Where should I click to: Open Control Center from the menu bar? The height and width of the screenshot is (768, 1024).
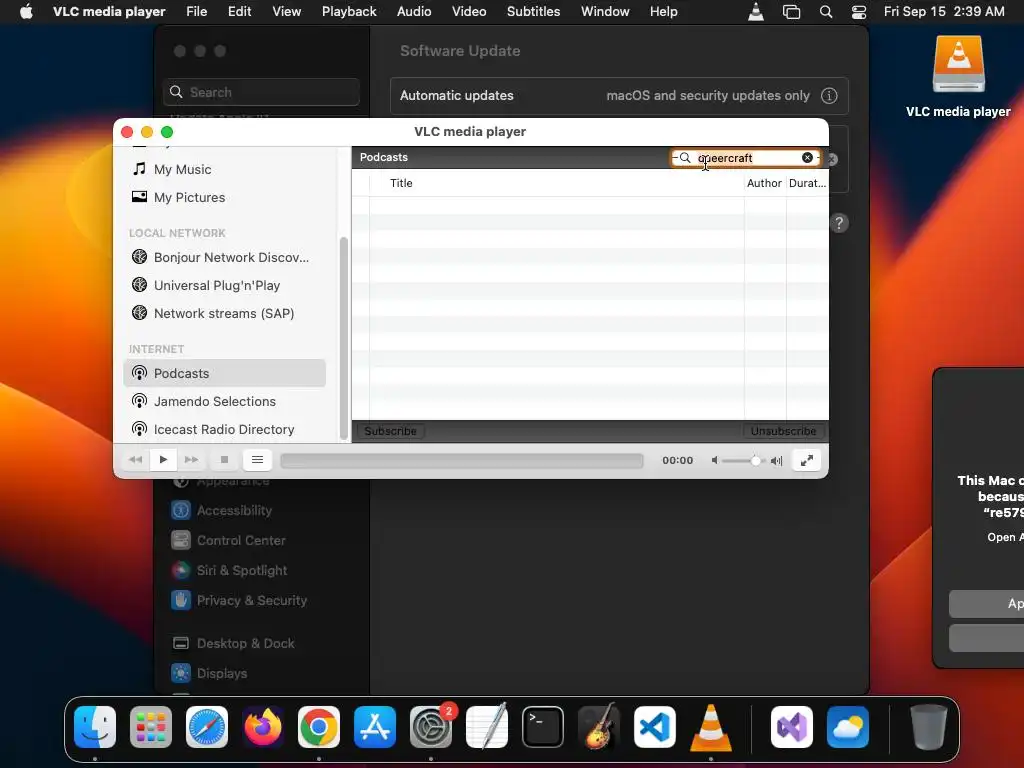pyautogui.click(x=859, y=12)
